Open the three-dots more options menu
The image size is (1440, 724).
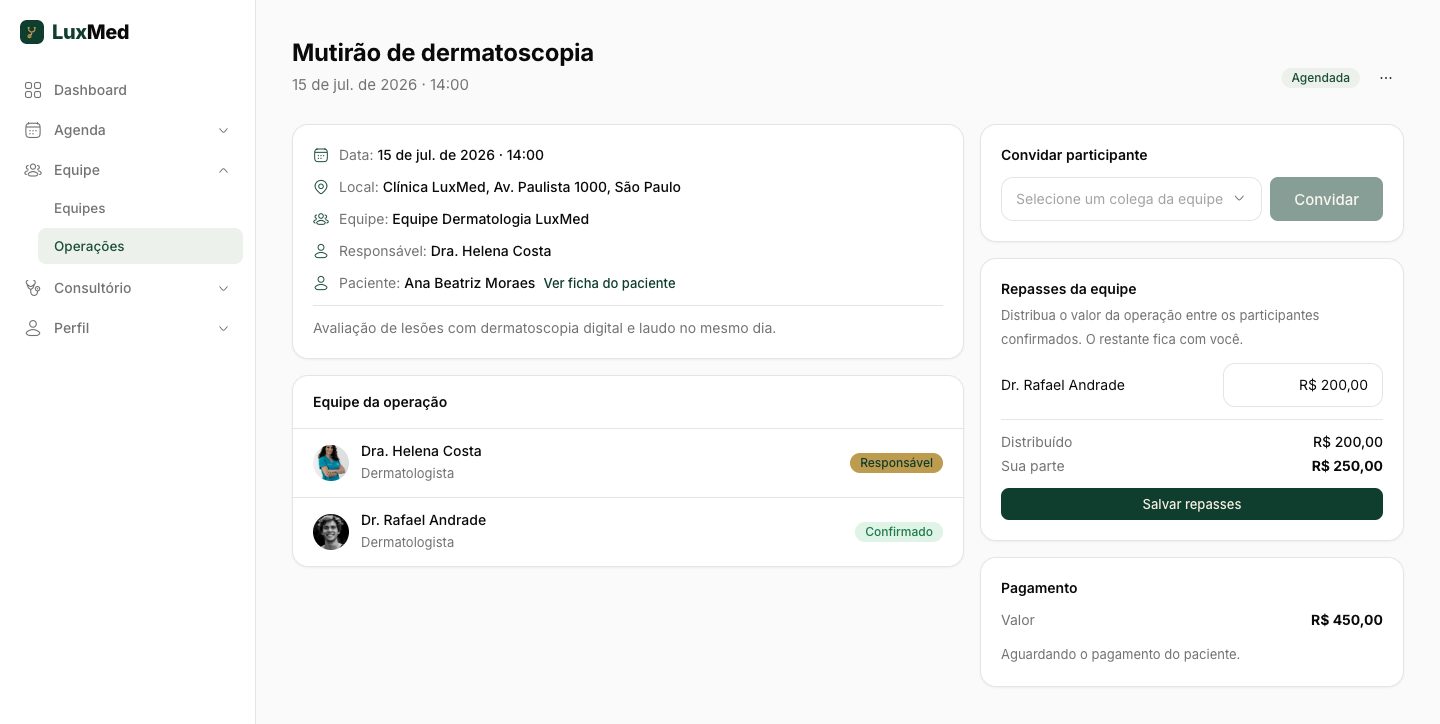1386,78
